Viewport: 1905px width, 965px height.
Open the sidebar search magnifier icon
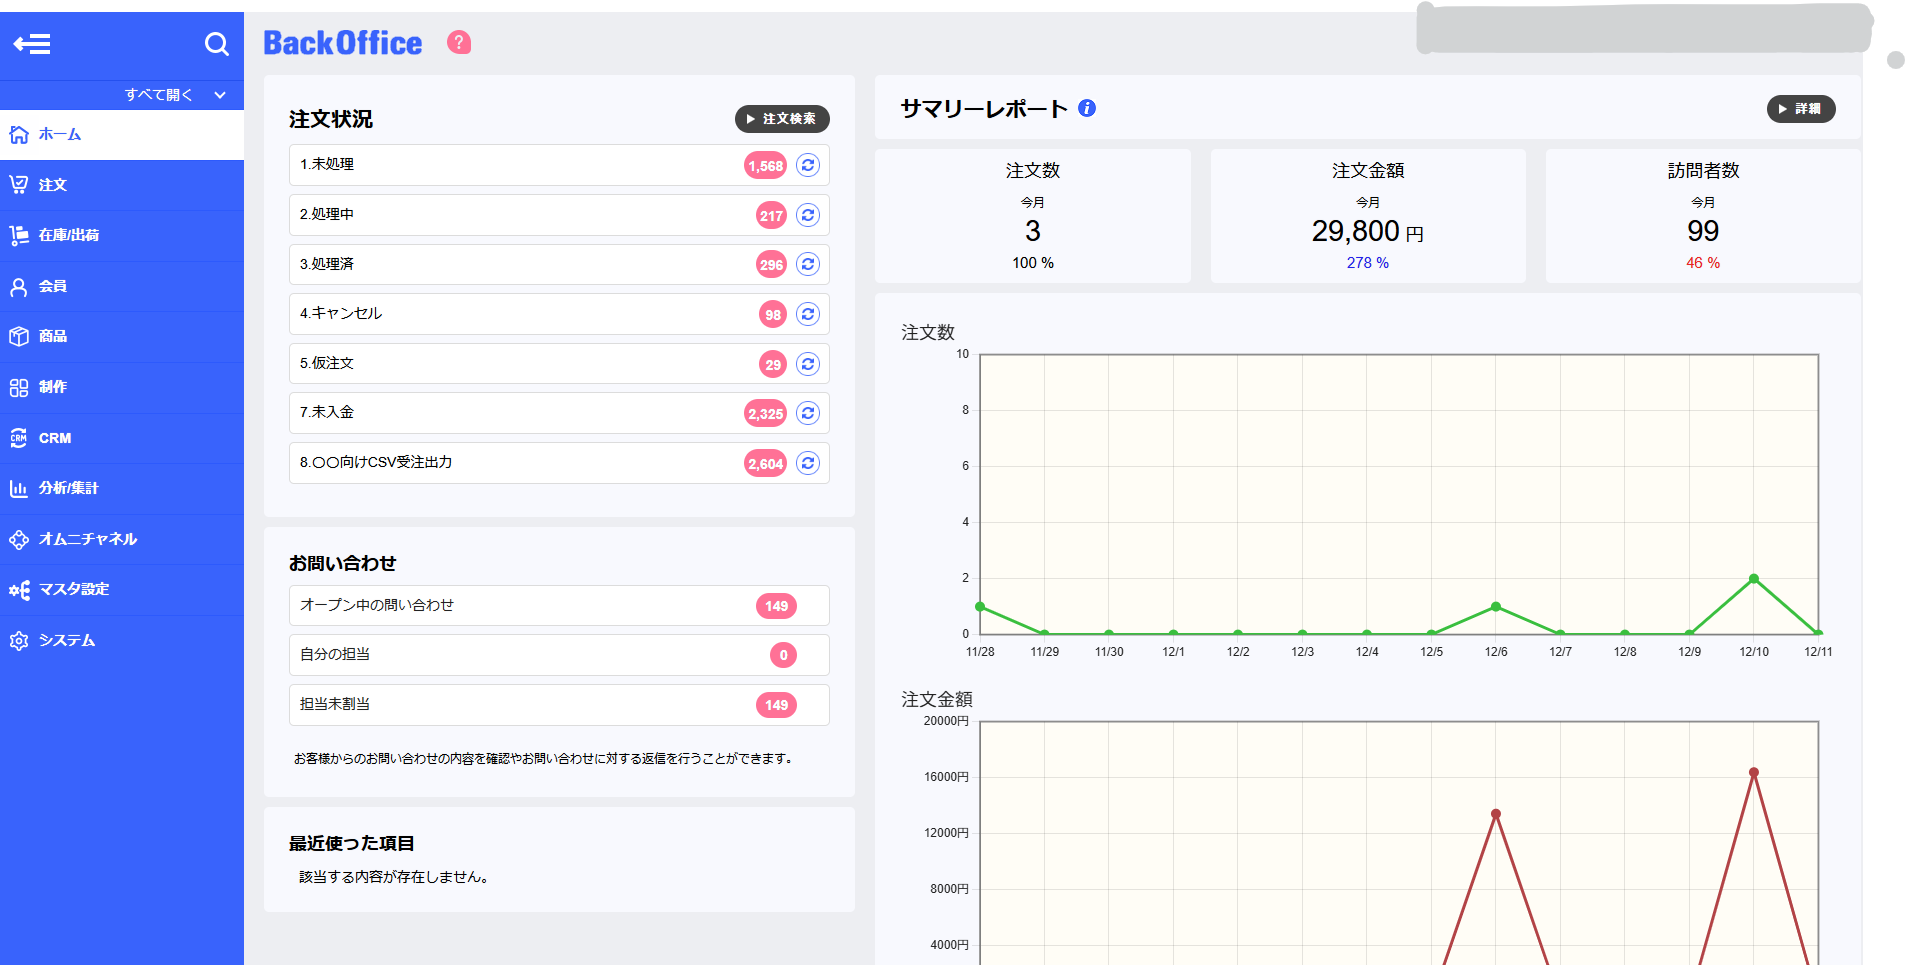[216, 44]
